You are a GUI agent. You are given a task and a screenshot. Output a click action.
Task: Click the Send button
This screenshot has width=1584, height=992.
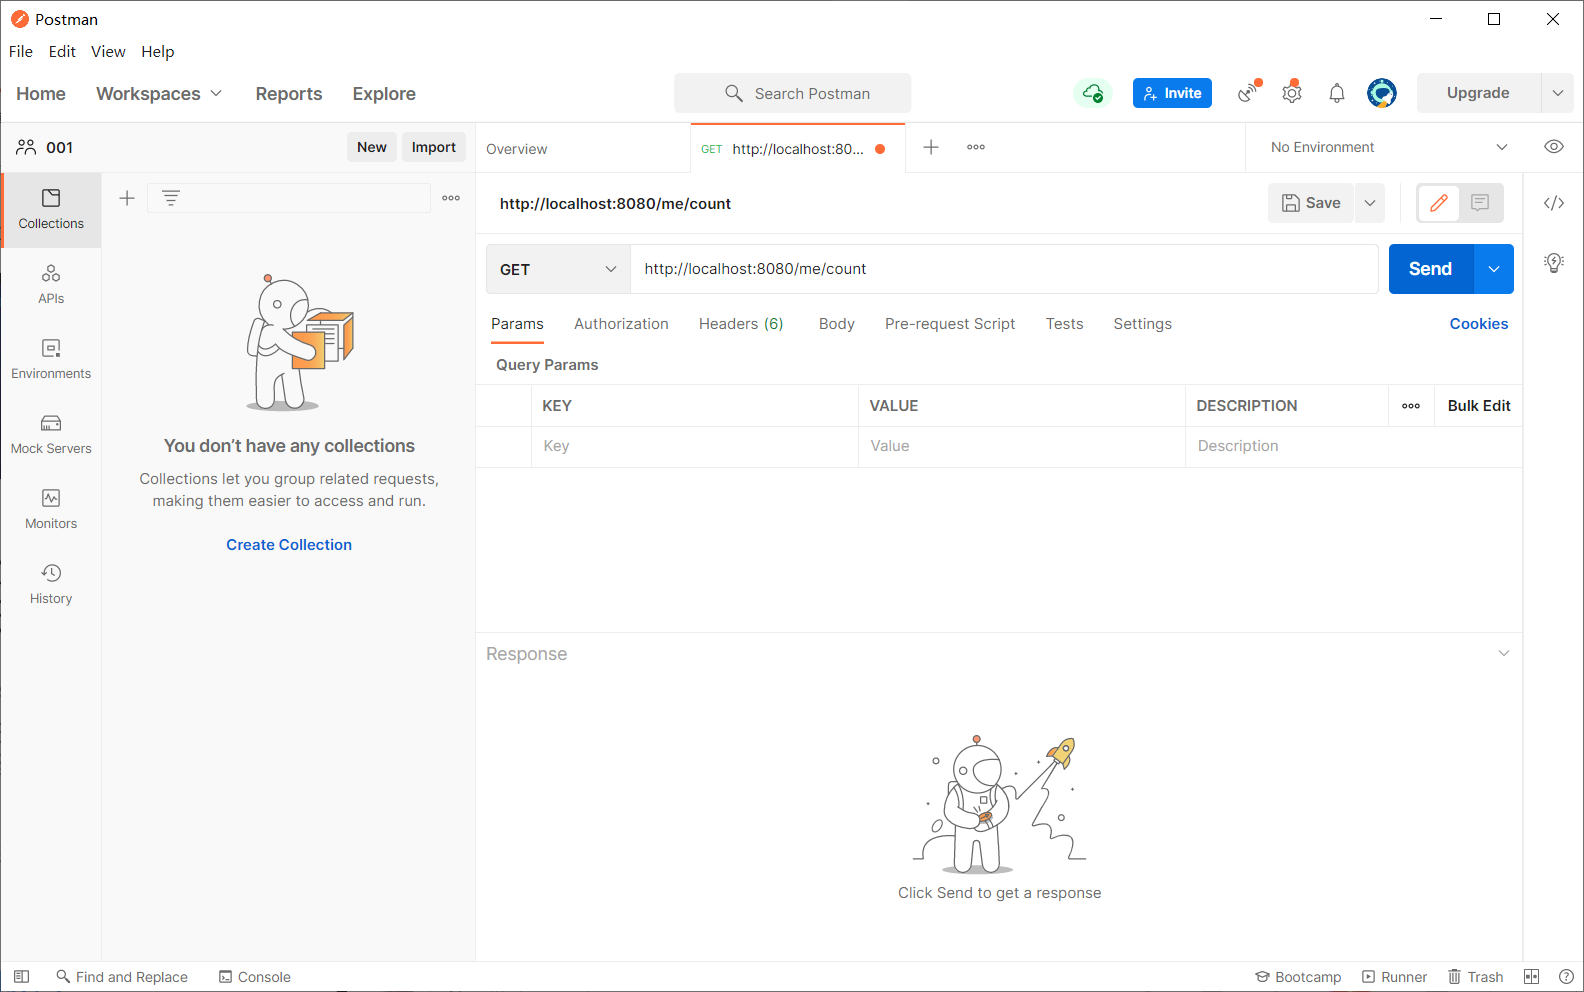[x=1431, y=269]
